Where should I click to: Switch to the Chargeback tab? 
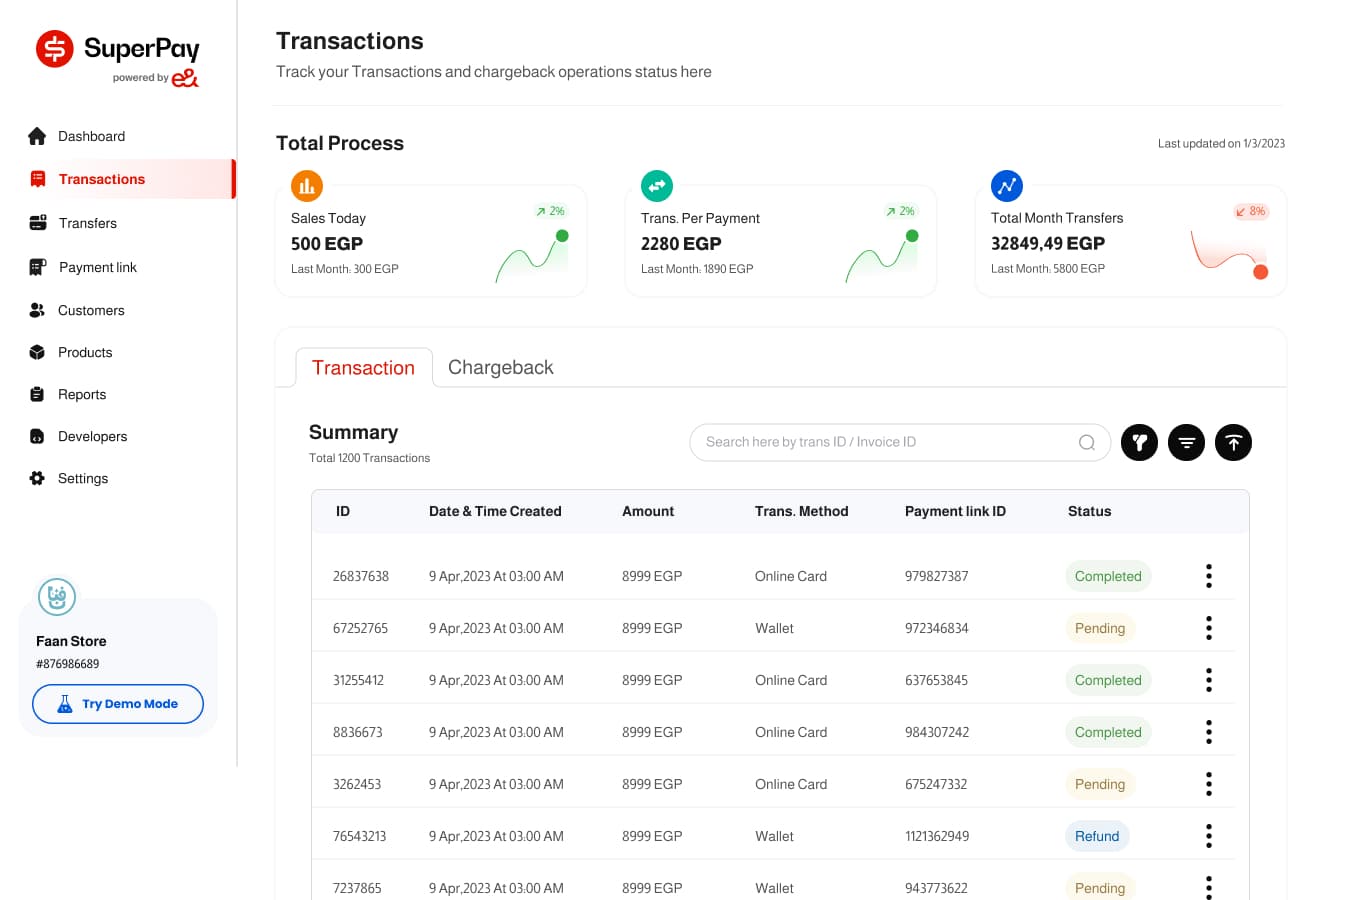coord(500,367)
